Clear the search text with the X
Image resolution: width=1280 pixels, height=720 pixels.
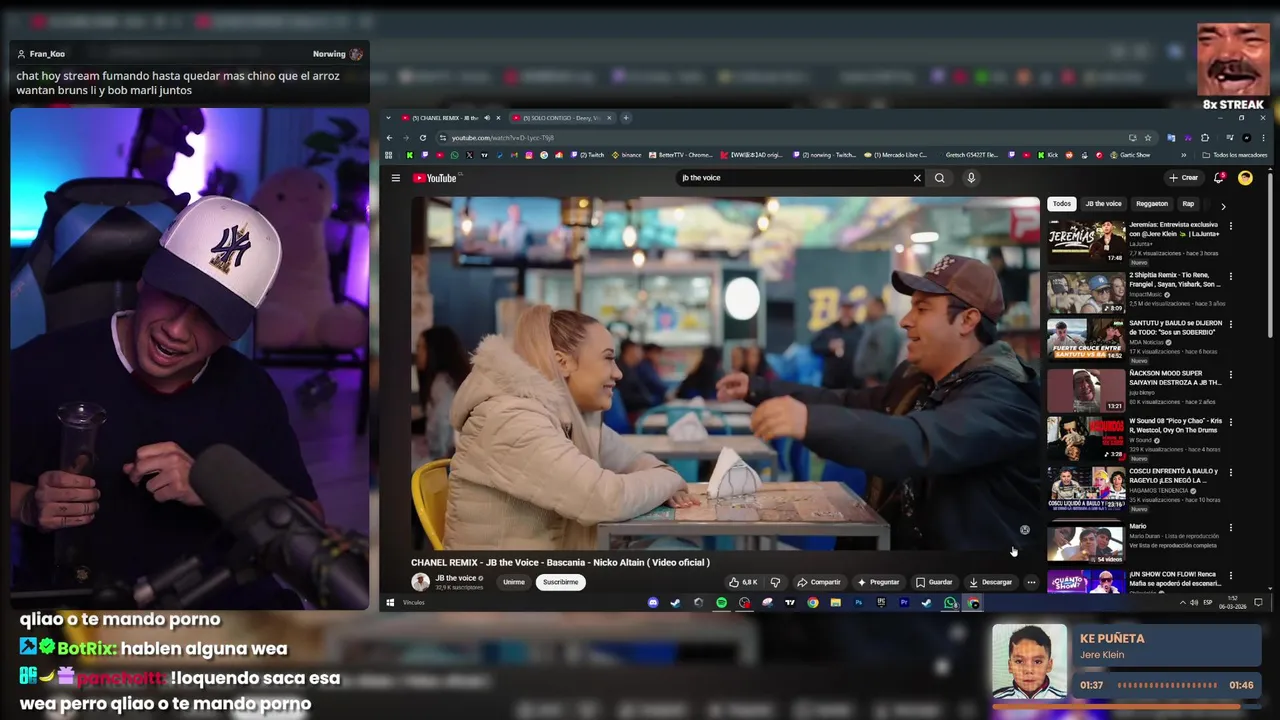[x=917, y=178]
